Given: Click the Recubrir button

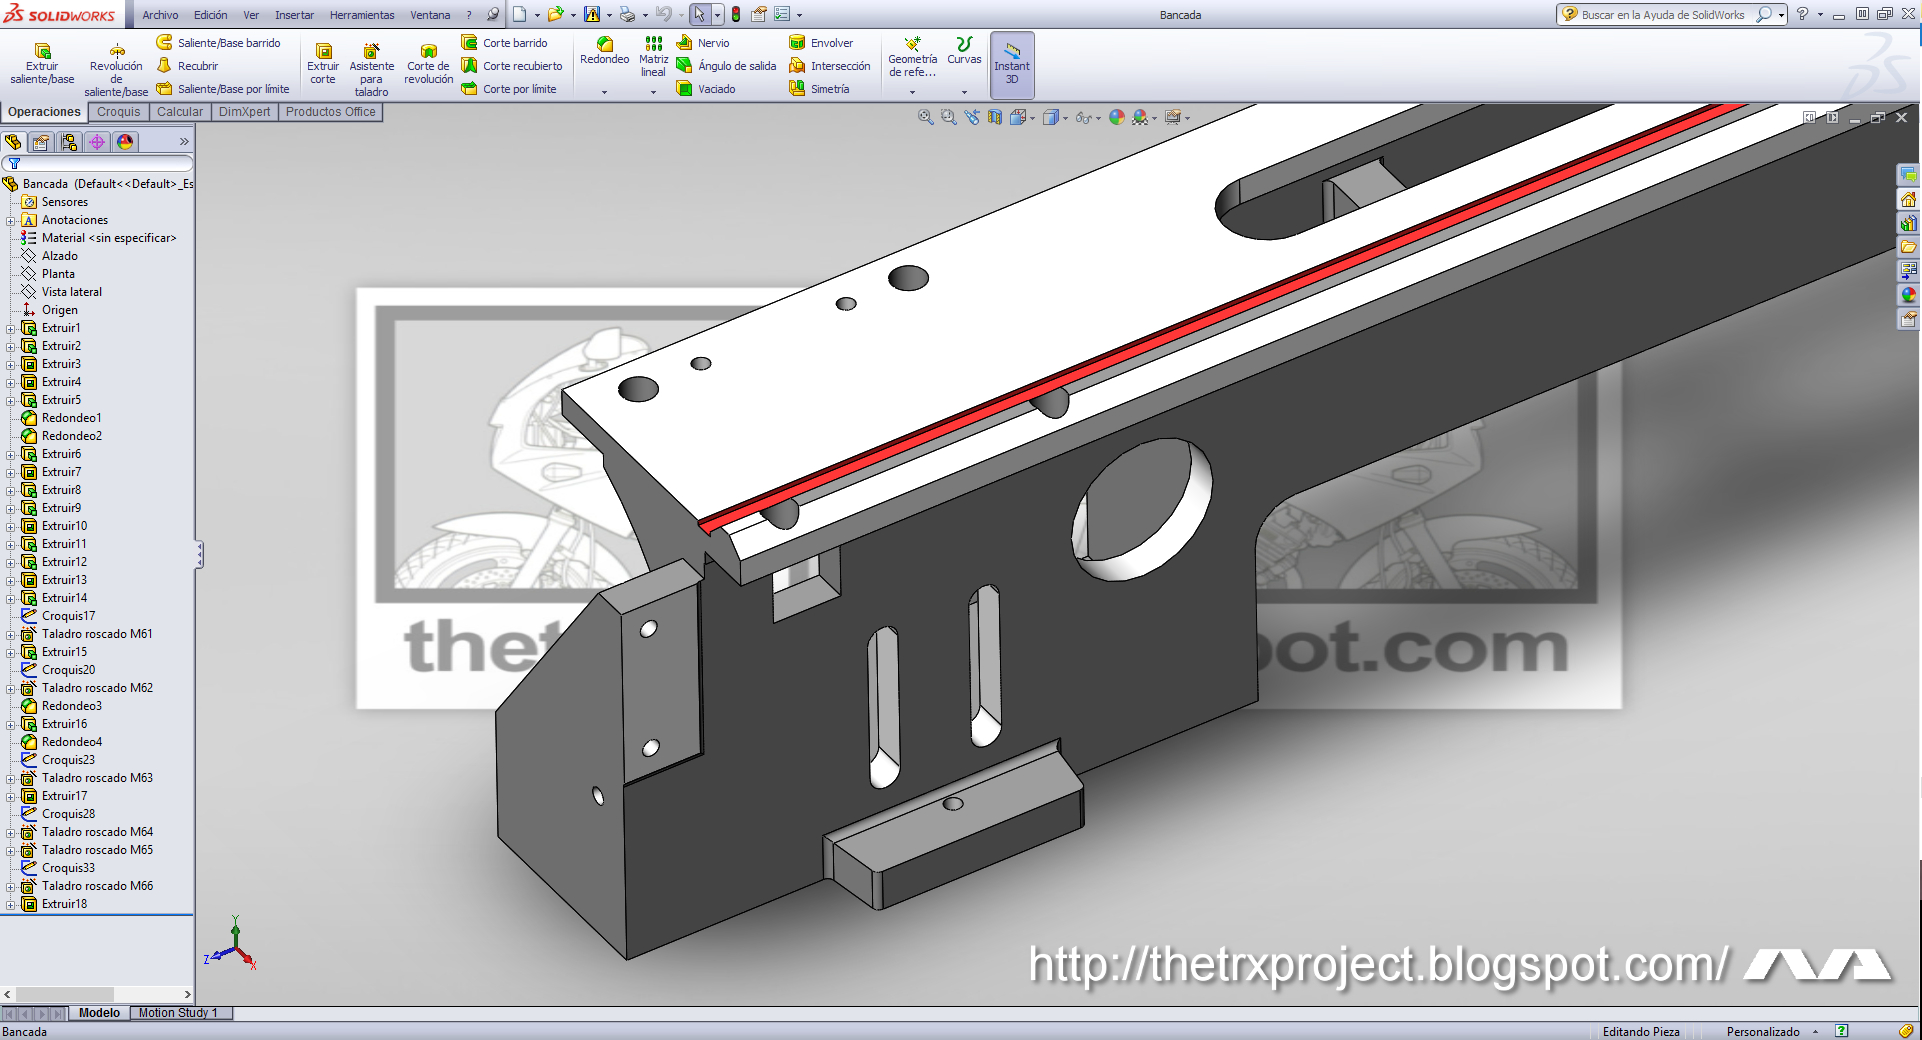Looking at the screenshot, I should (187, 66).
